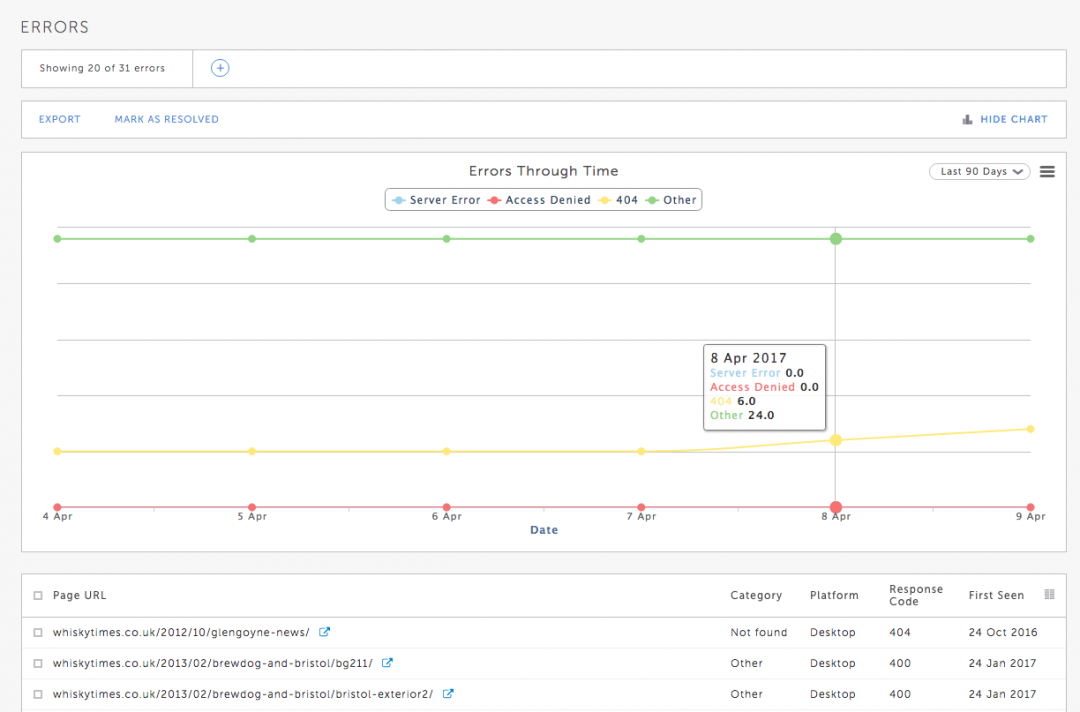Sort by Category column header
The width and height of the screenshot is (1080, 712).
point(756,595)
